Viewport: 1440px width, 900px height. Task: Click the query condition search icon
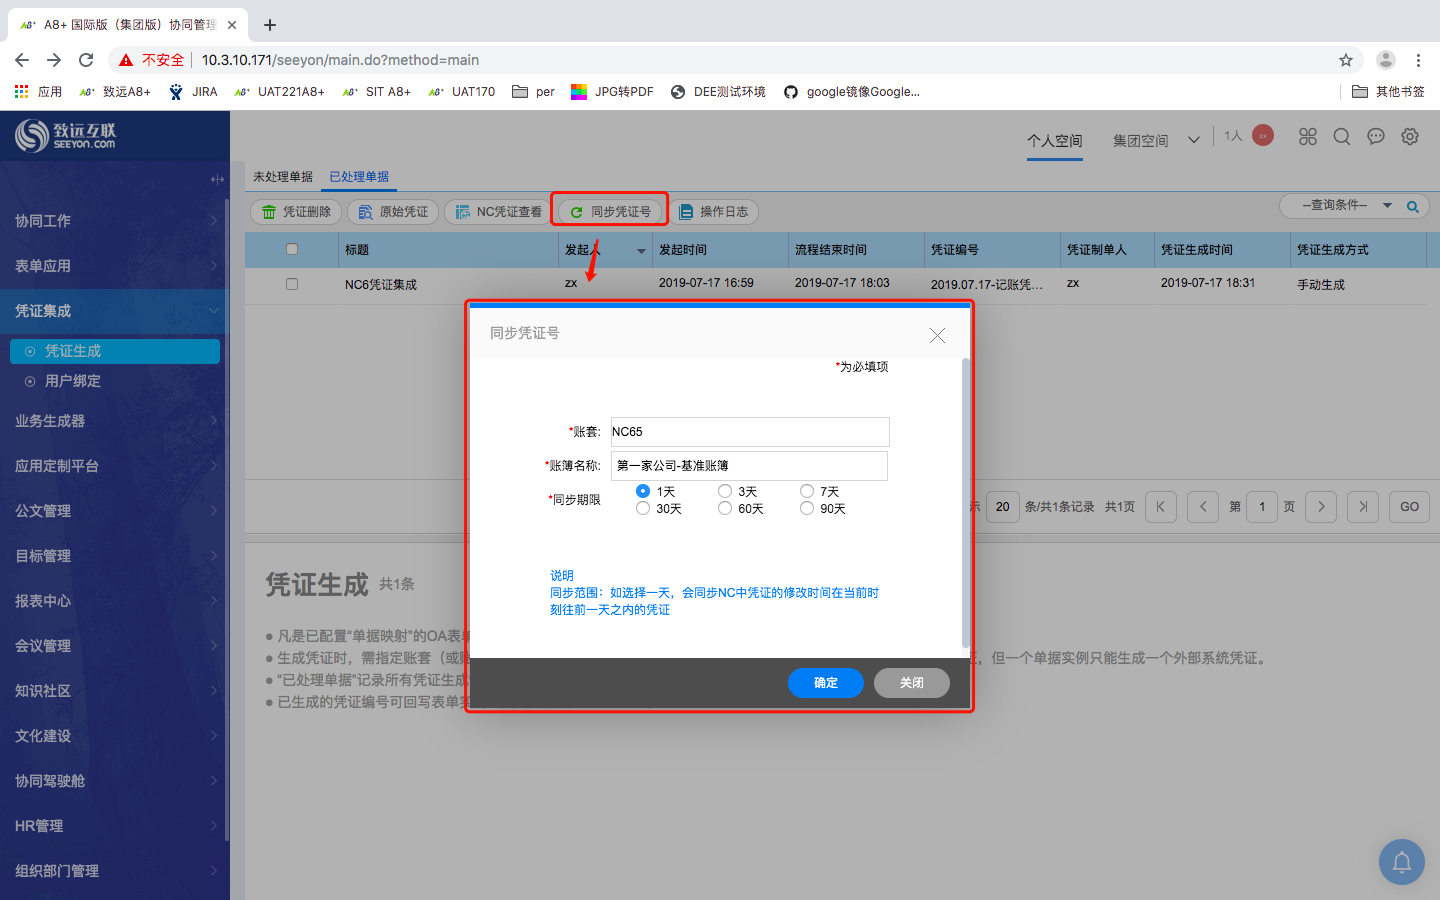[1413, 207]
